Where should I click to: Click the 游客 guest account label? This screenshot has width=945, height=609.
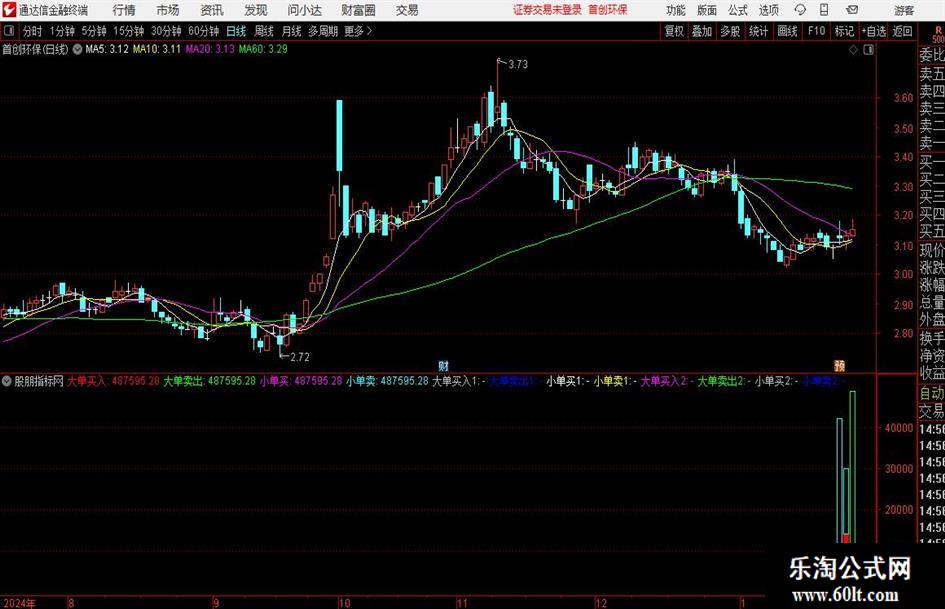(x=904, y=10)
